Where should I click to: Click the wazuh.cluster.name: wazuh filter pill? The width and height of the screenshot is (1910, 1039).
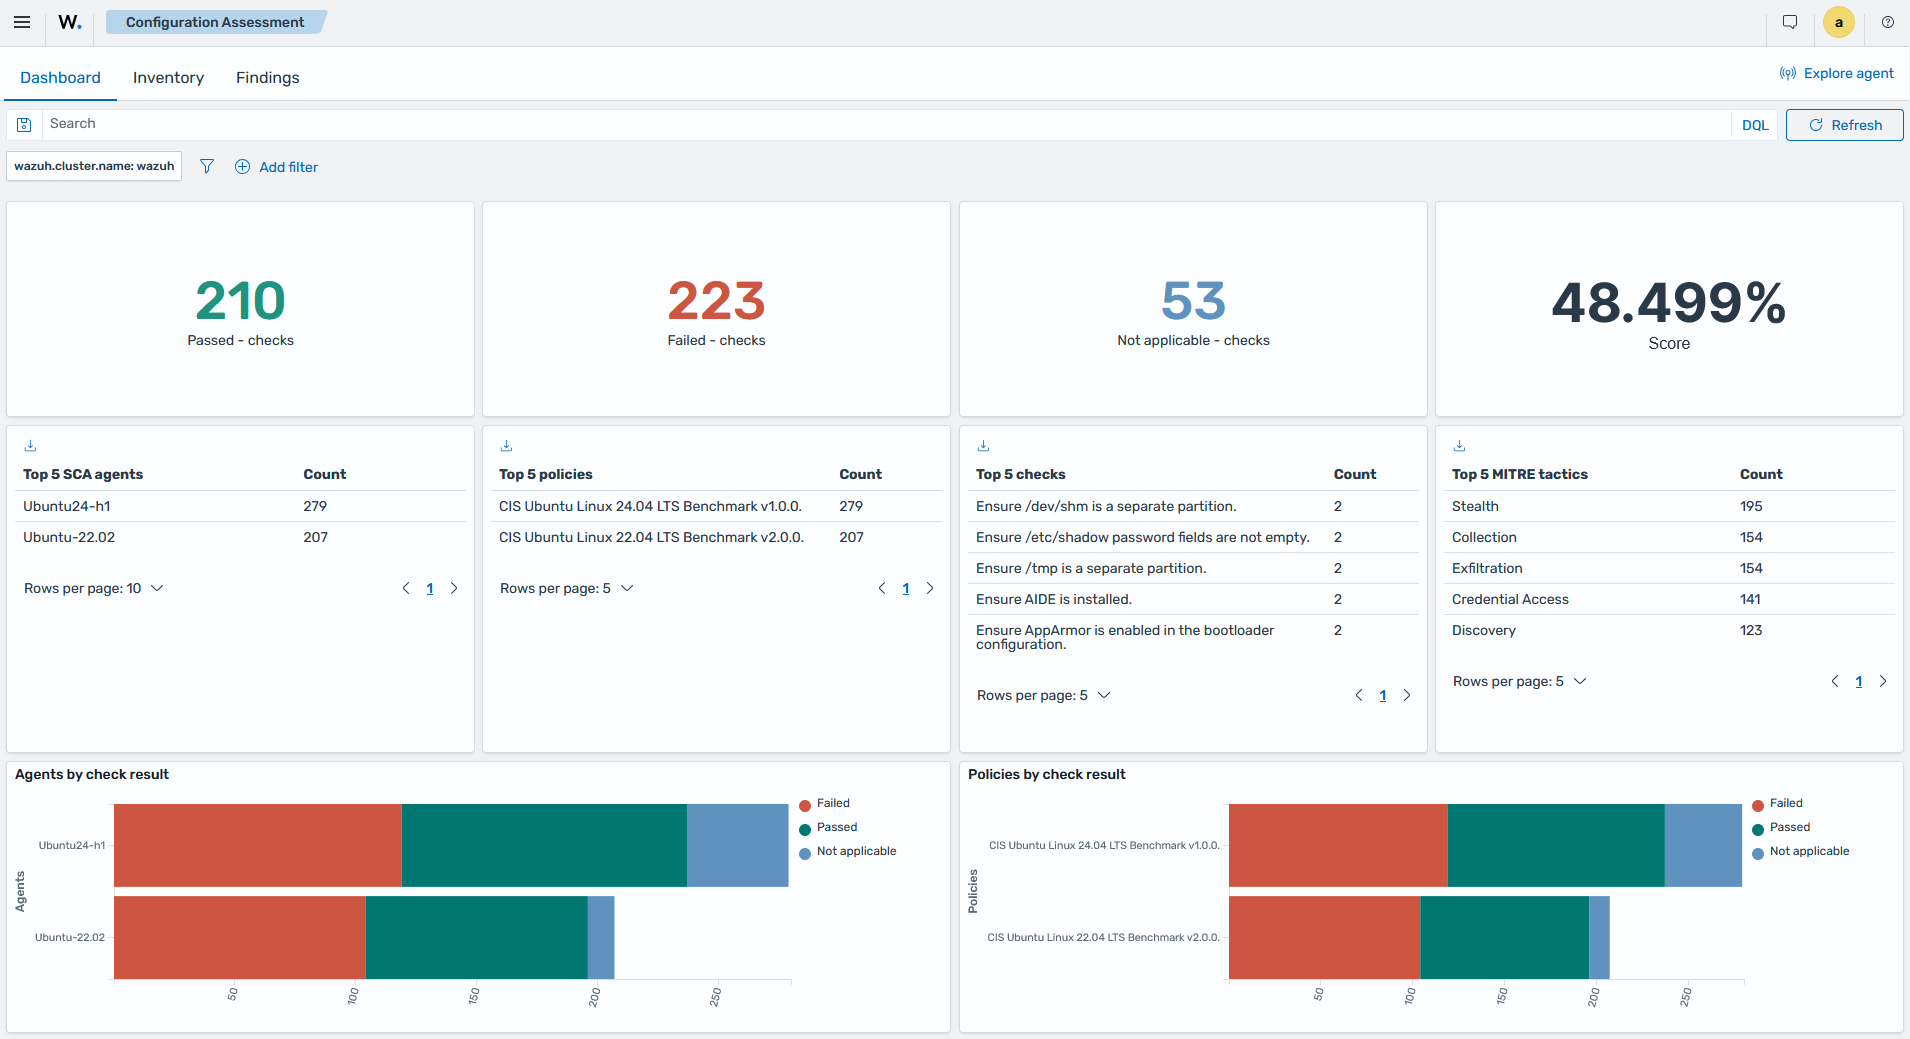click(x=94, y=166)
